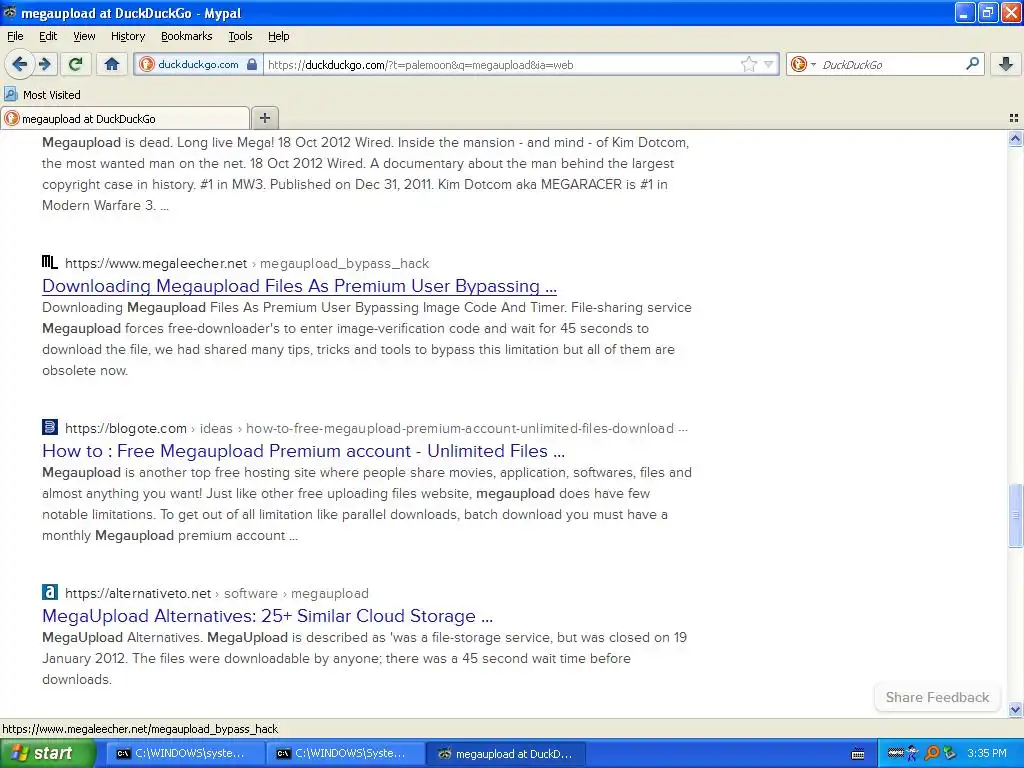Click the duckduckgo.com site identity button
This screenshot has width=1024, height=768.
point(197,65)
